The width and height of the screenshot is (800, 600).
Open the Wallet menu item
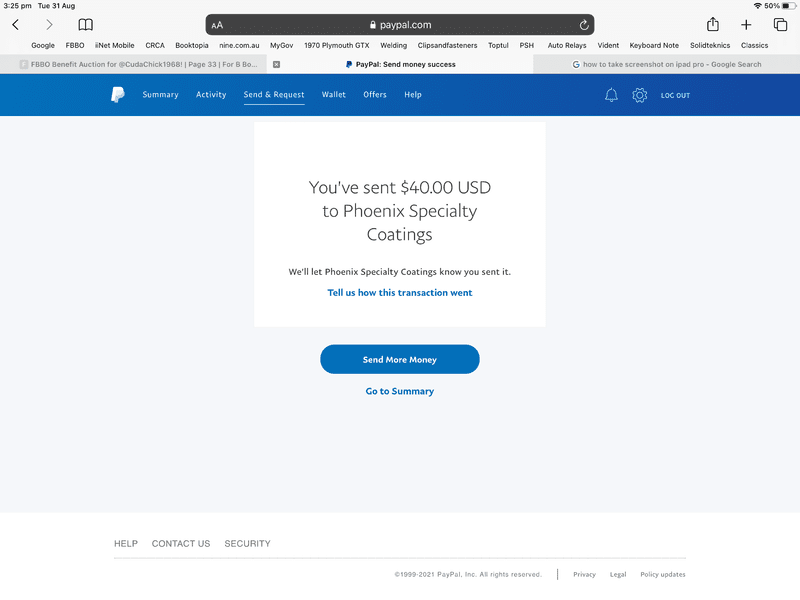[x=334, y=95]
